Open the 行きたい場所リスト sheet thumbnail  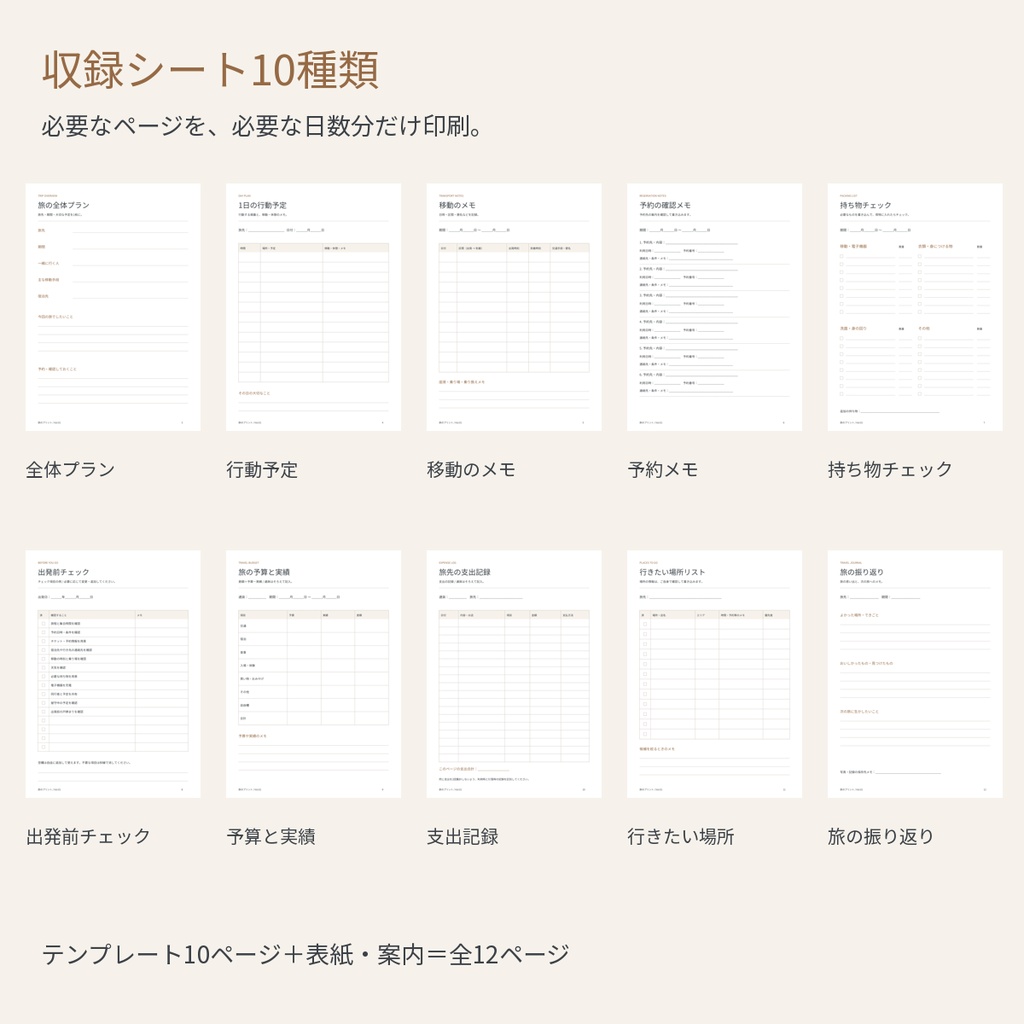point(714,674)
